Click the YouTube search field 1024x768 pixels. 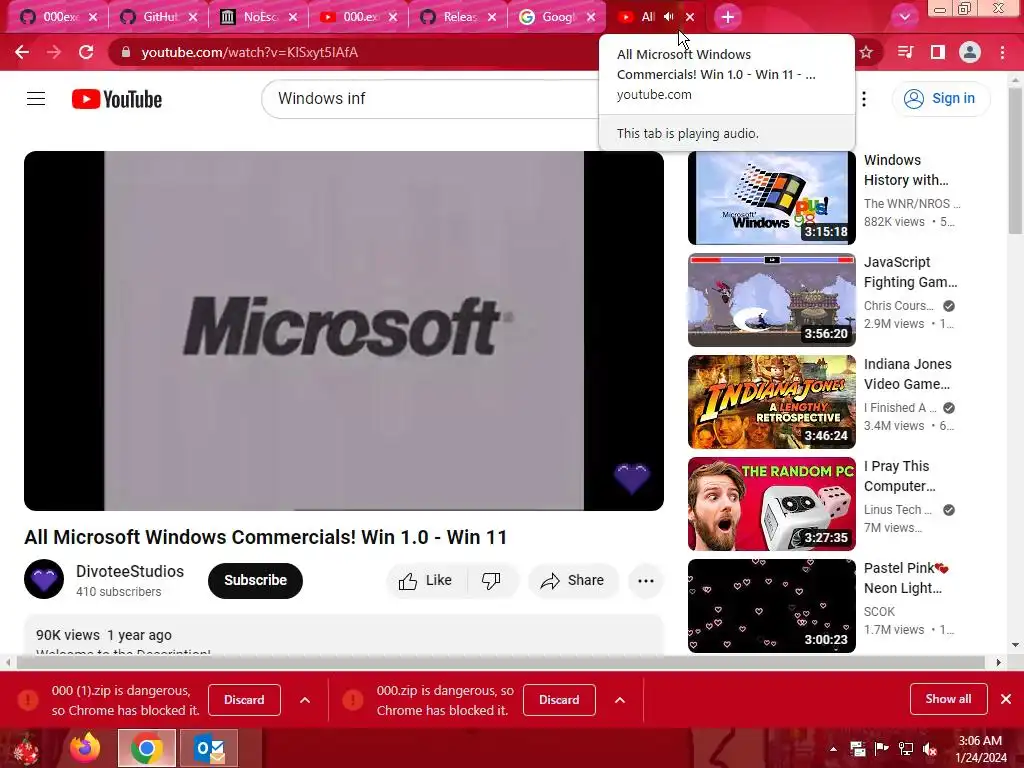point(431,99)
